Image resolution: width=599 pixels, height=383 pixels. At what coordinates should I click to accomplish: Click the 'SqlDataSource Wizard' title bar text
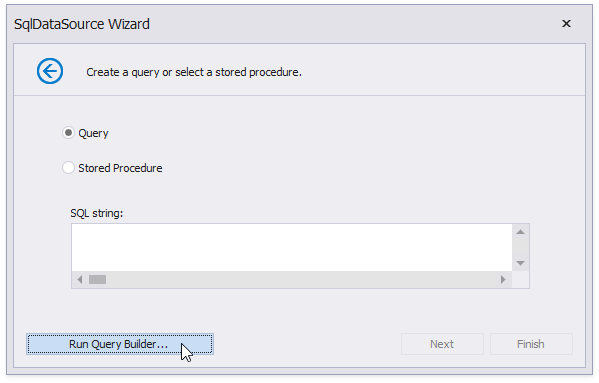click(82, 24)
